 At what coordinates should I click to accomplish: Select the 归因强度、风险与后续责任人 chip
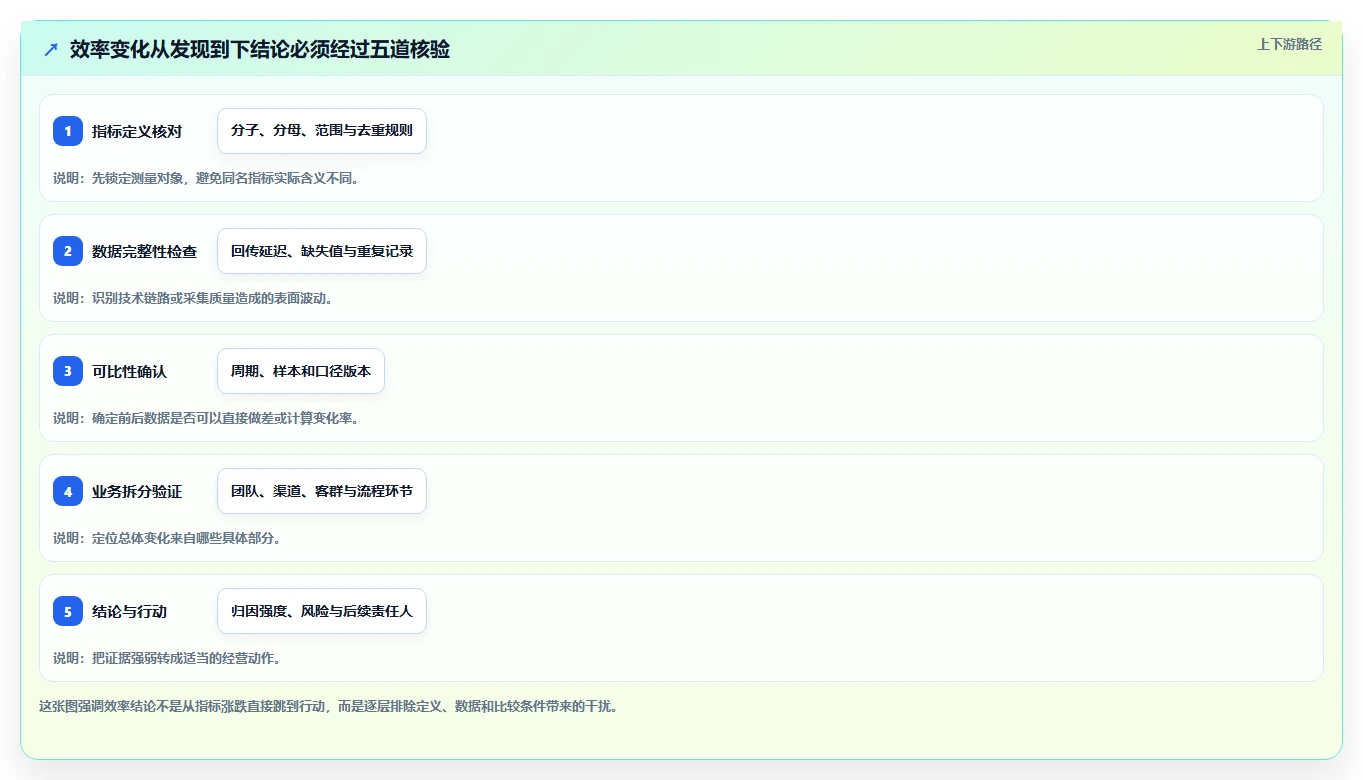point(322,611)
